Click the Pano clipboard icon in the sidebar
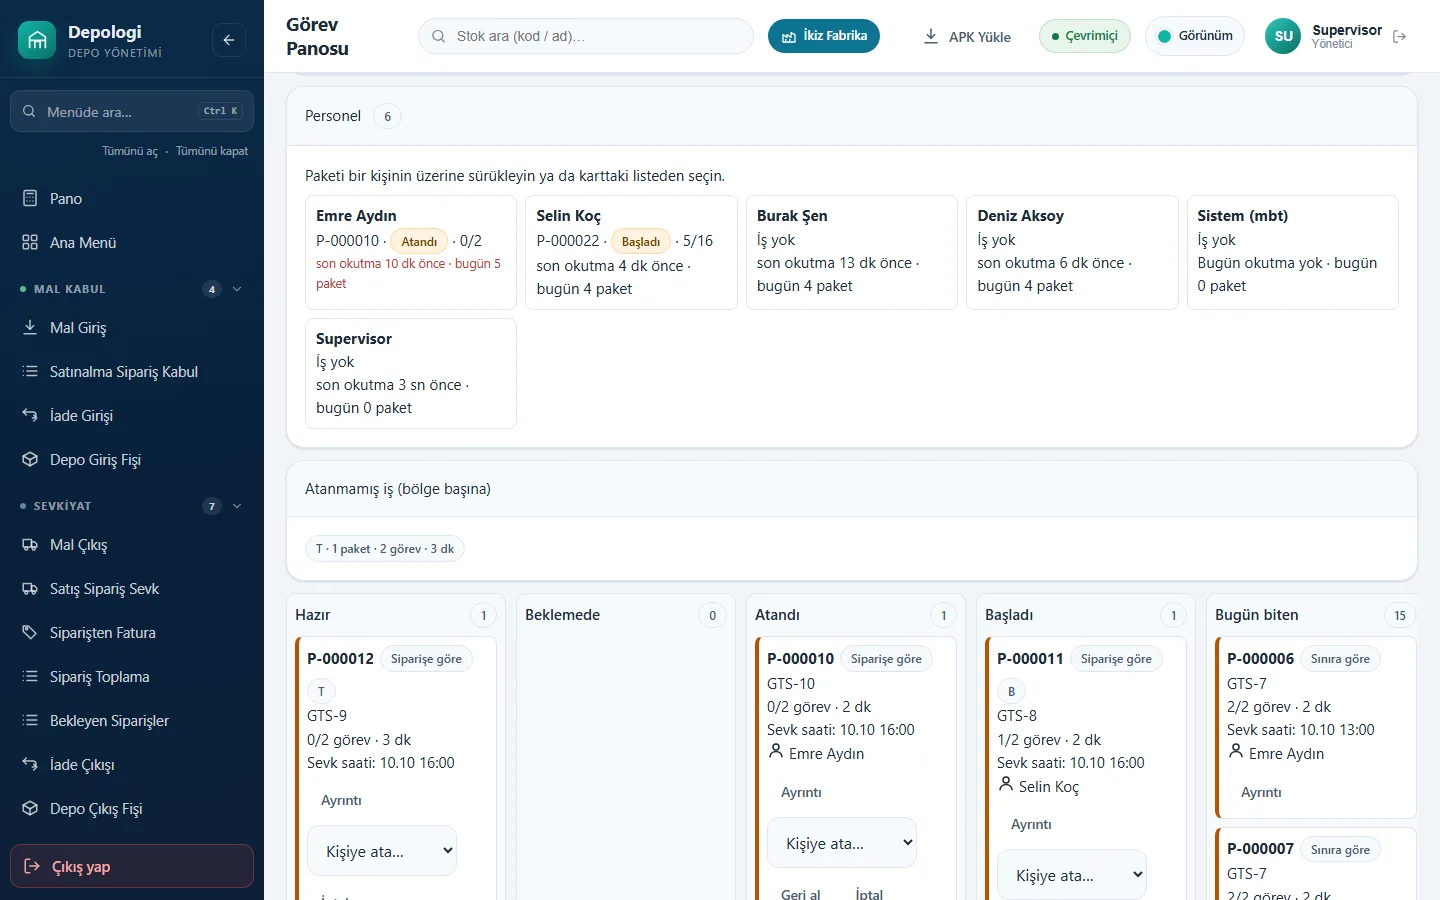The width and height of the screenshot is (1440, 900). tap(30, 198)
